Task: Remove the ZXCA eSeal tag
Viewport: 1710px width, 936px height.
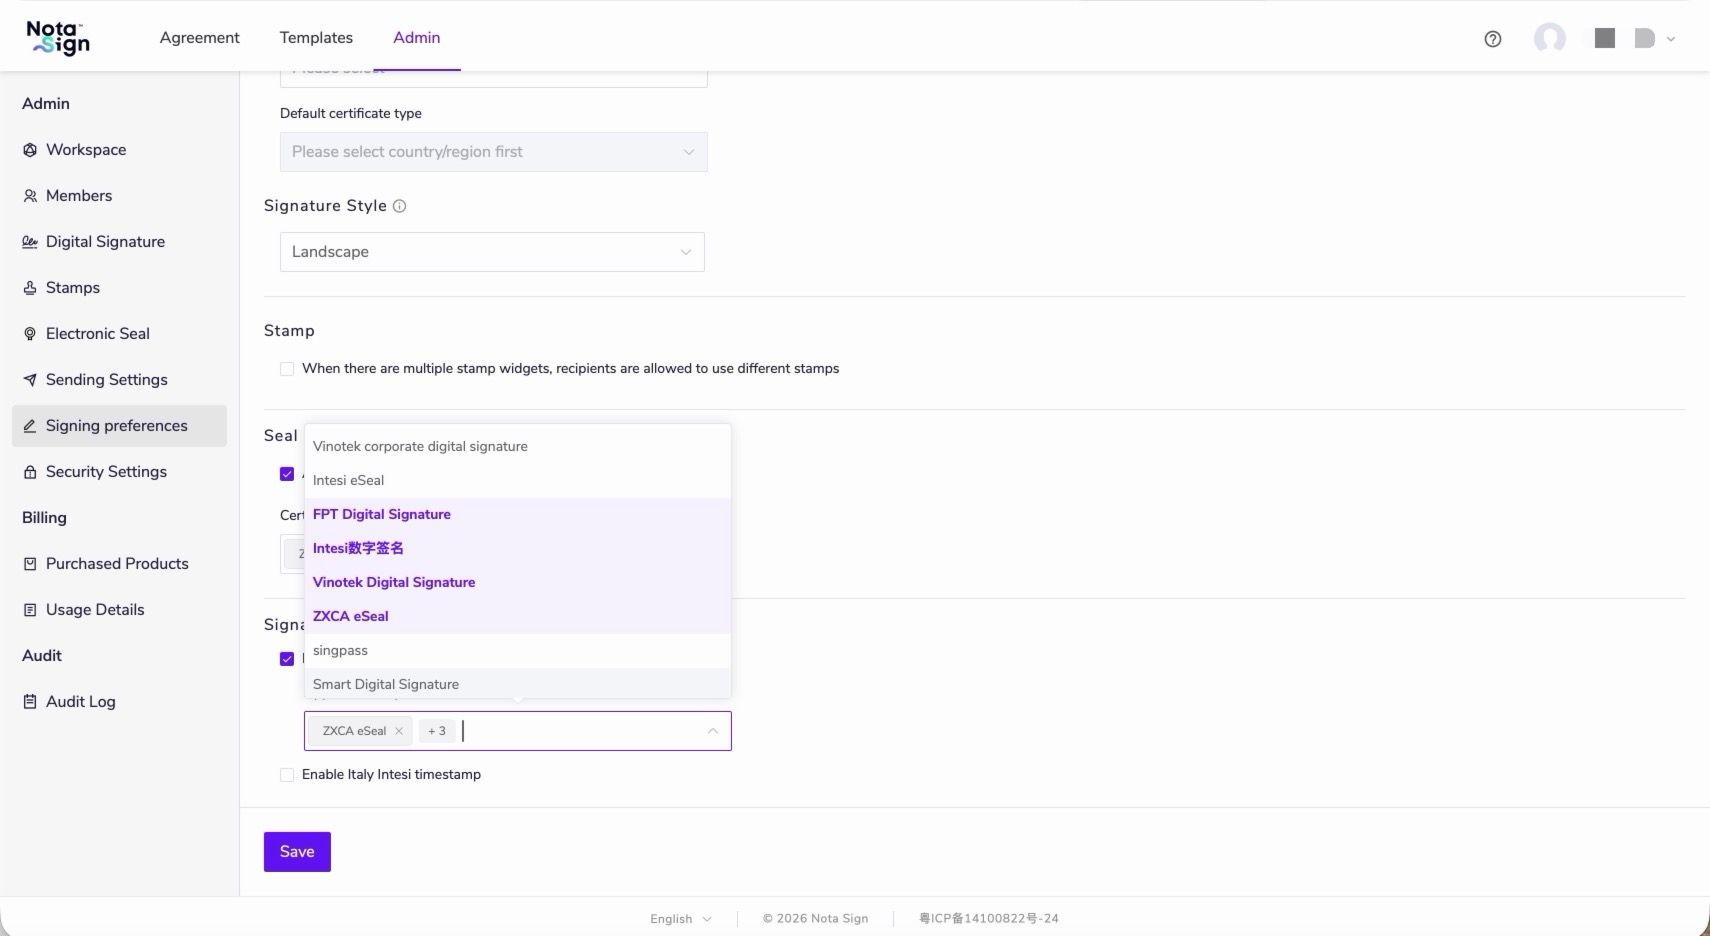Action: click(x=399, y=731)
